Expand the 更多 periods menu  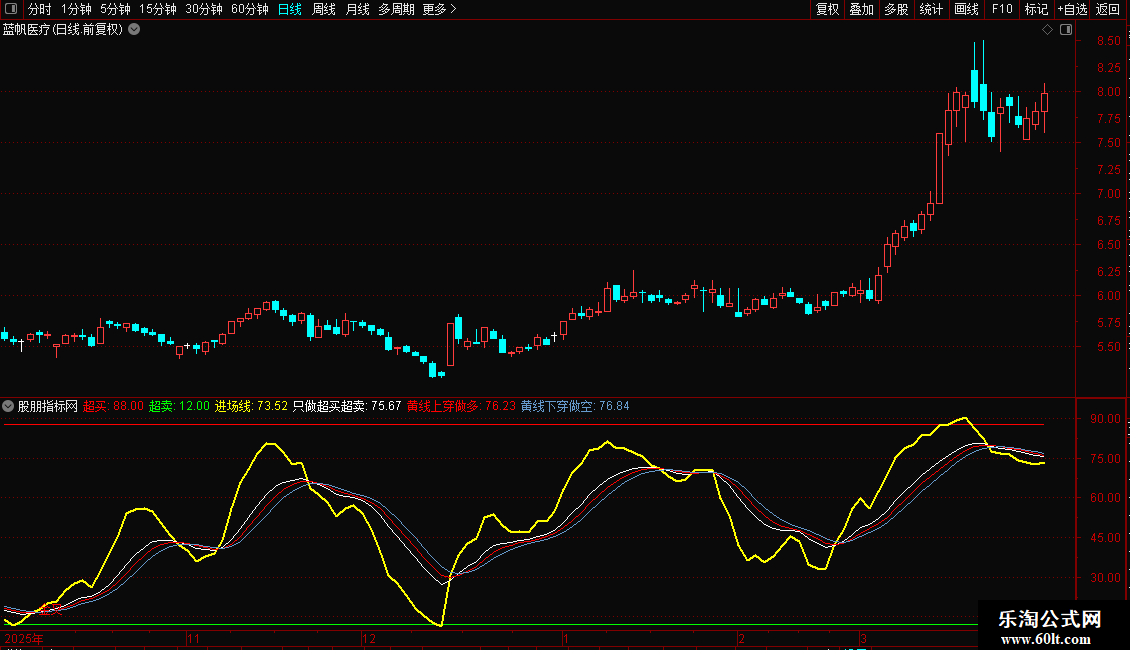pos(439,9)
